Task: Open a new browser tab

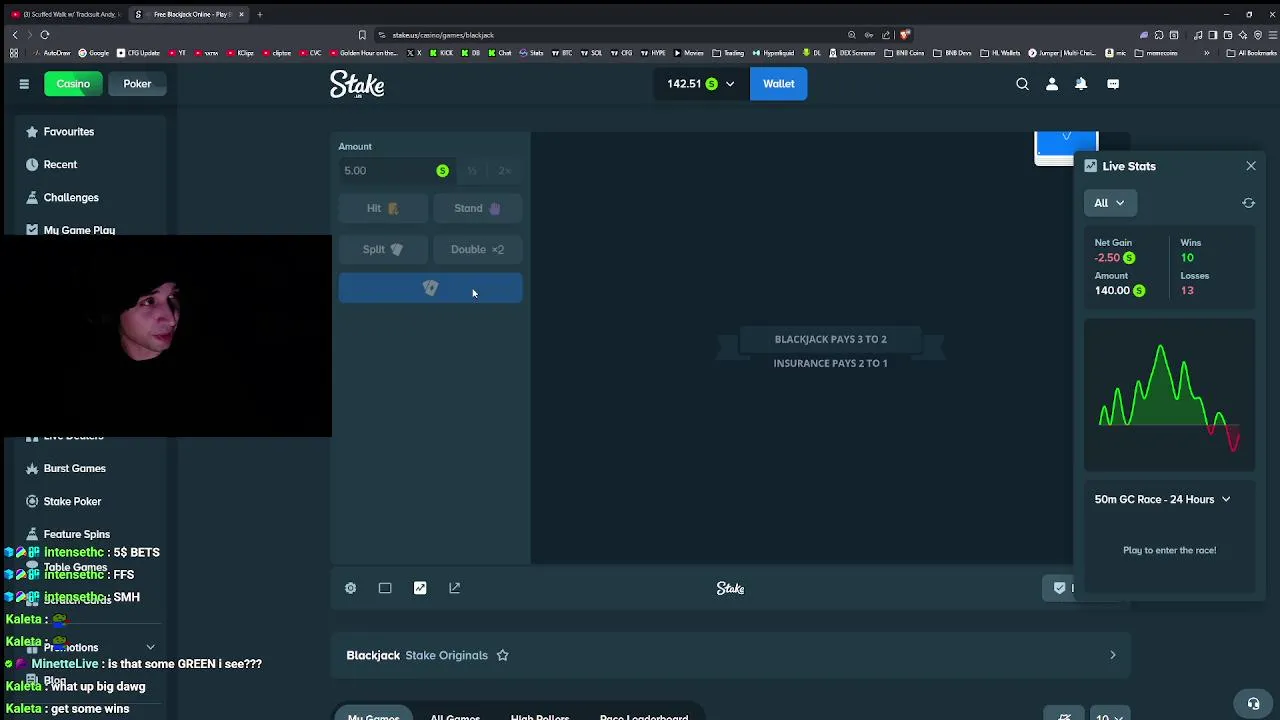Action: [259, 14]
